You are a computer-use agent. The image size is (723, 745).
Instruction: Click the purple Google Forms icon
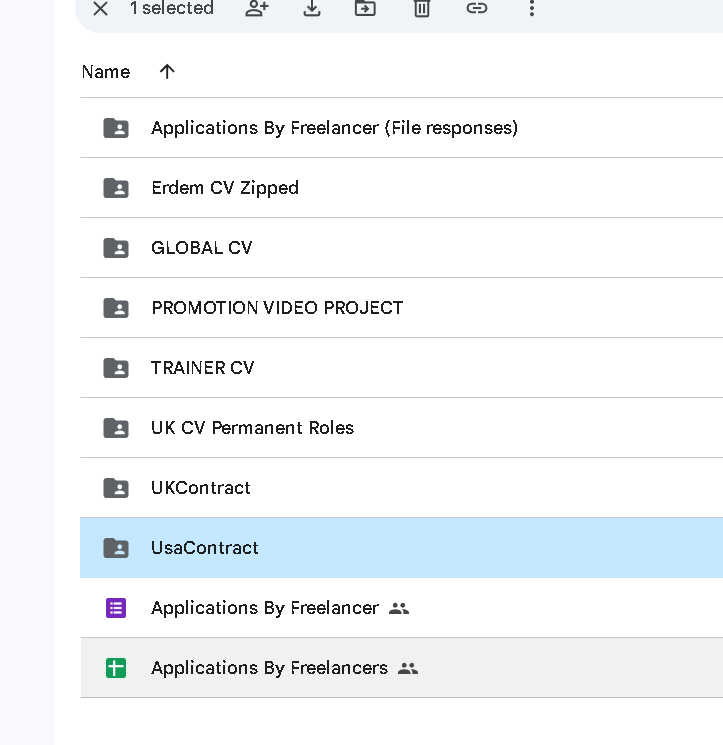pos(116,608)
